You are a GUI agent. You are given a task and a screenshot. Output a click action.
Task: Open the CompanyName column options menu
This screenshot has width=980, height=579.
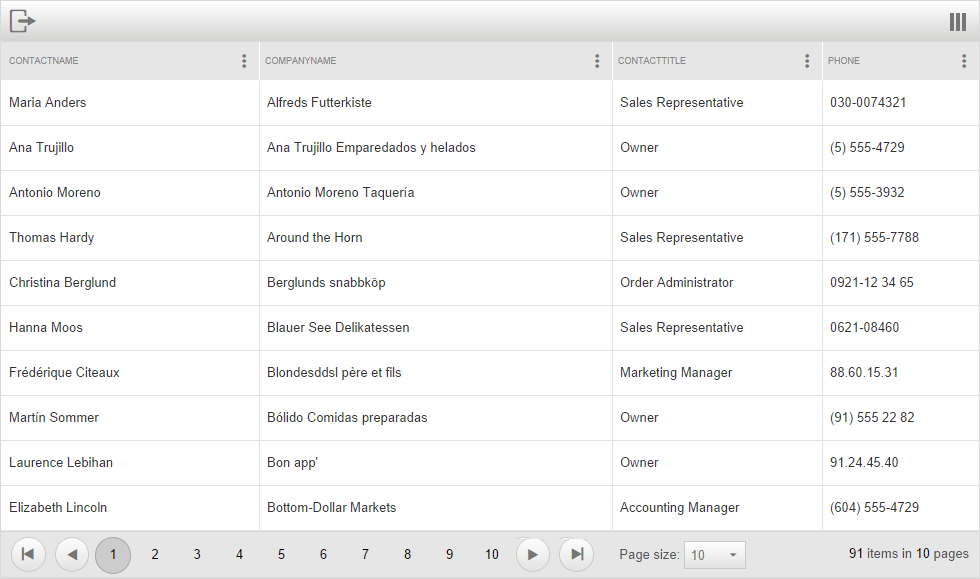(597, 61)
